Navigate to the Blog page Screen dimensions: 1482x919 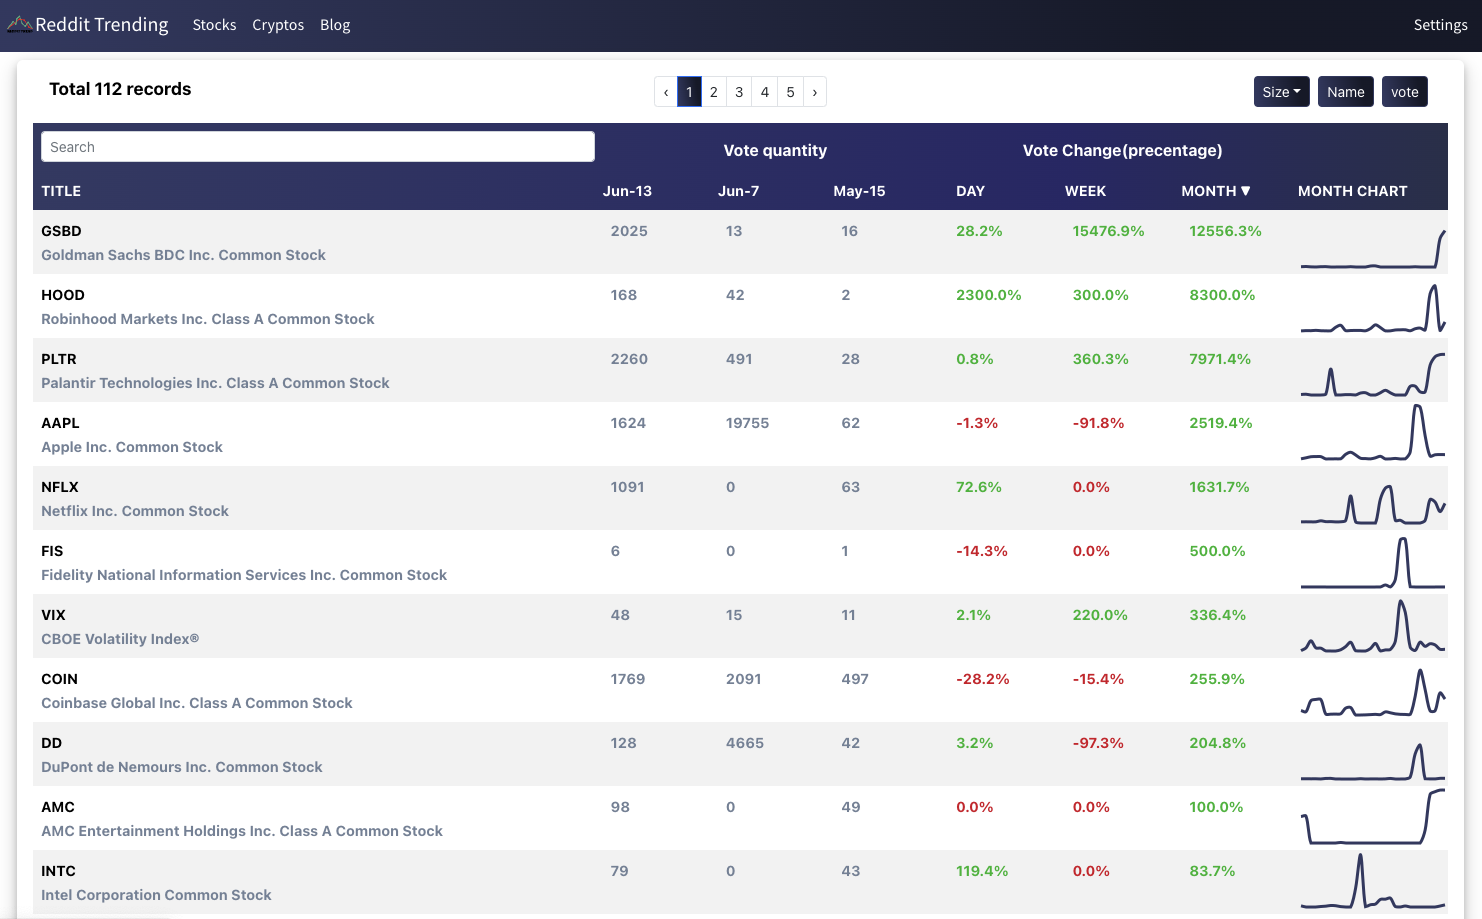coord(335,25)
